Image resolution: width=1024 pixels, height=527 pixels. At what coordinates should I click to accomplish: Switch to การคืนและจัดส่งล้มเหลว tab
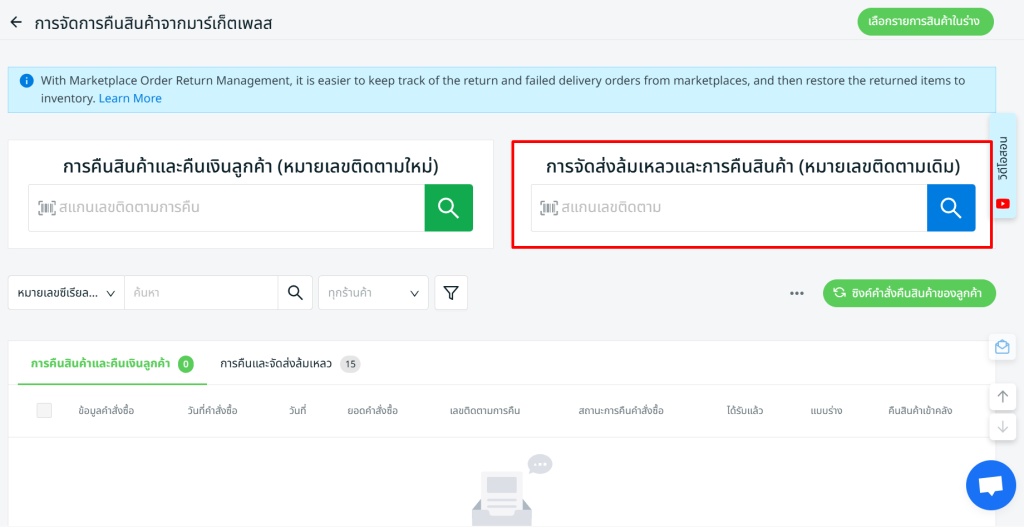[x=289, y=364]
